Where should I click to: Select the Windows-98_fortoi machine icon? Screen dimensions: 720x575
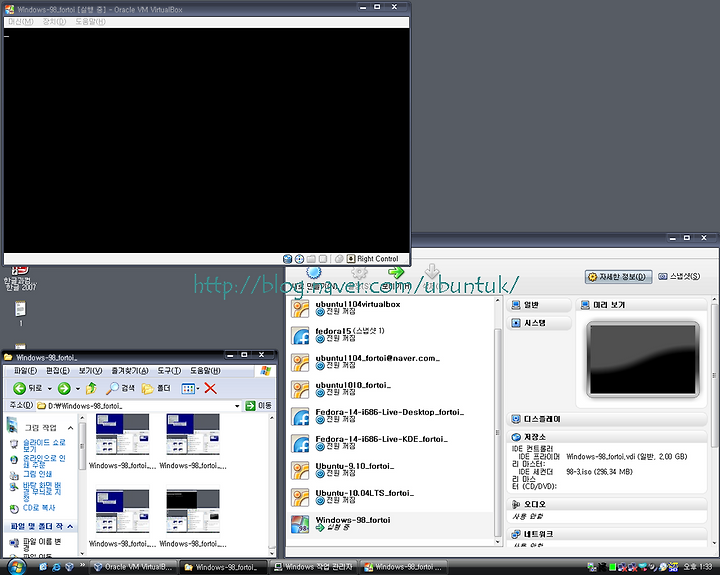click(x=300, y=524)
